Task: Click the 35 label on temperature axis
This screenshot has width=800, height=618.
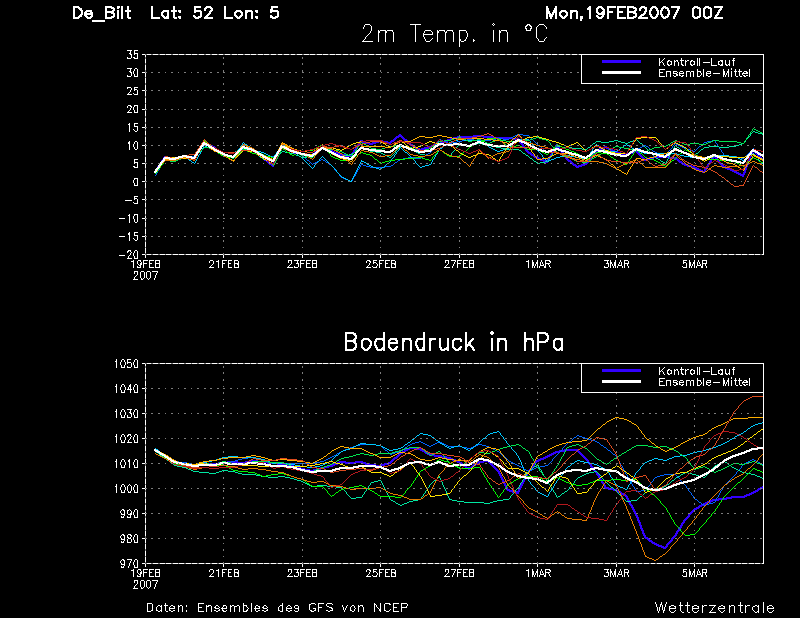Action: click(132, 55)
